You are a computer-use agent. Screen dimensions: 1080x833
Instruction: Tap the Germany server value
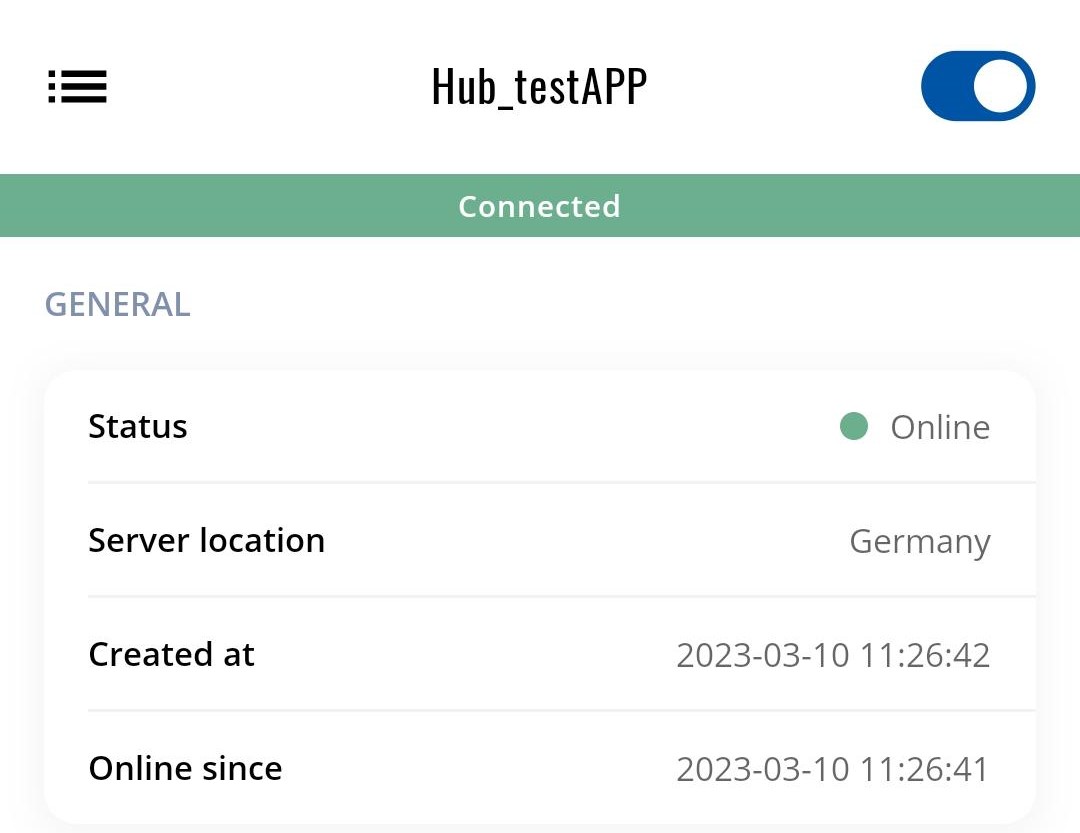(x=919, y=542)
